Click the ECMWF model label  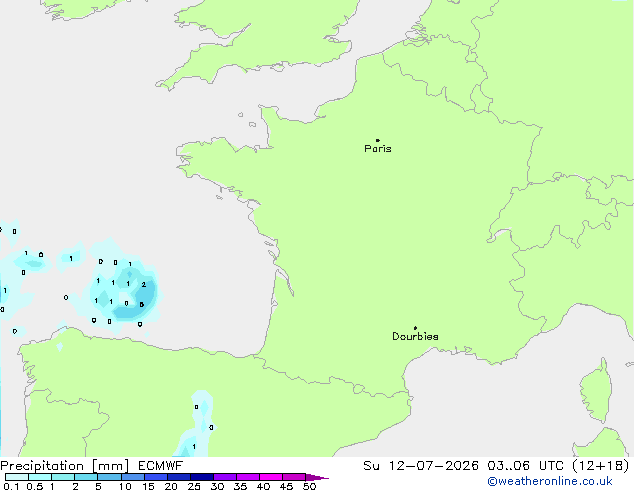click(x=161, y=466)
